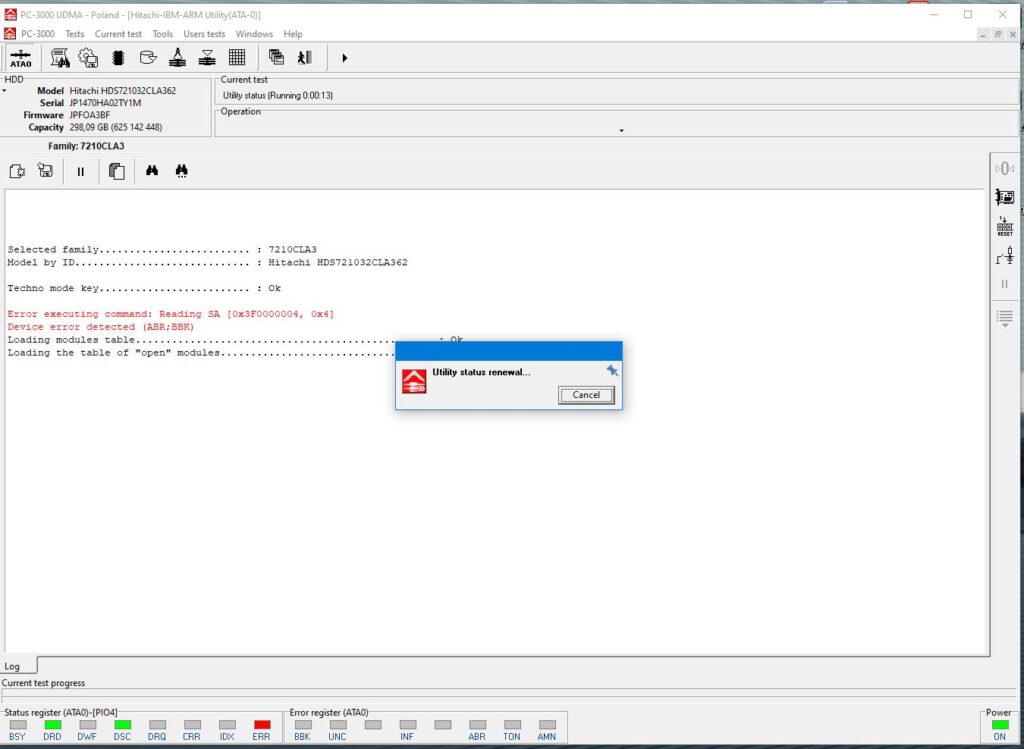
Task: Expand the list dropdown in right sidebar
Action: (1004, 319)
